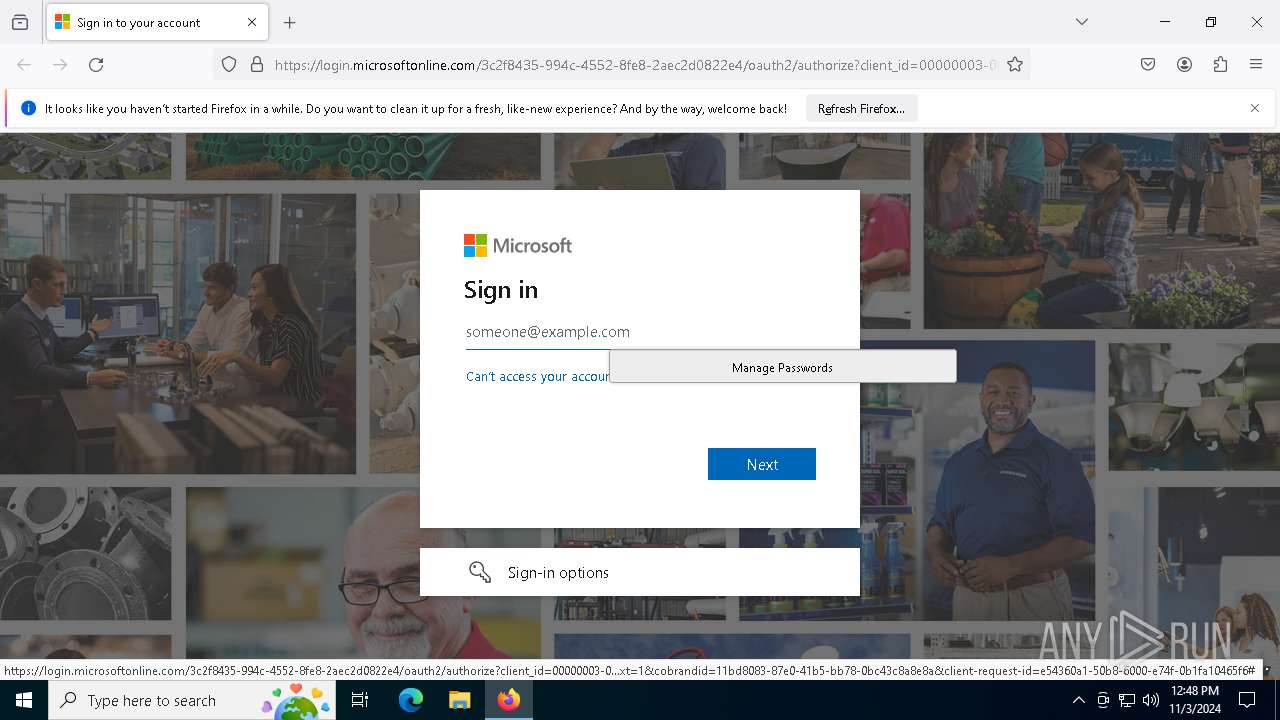Image resolution: width=1280 pixels, height=720 pixels.
Task: Open Extensions puzzle icon
Action: click(x=1220, y=65)
